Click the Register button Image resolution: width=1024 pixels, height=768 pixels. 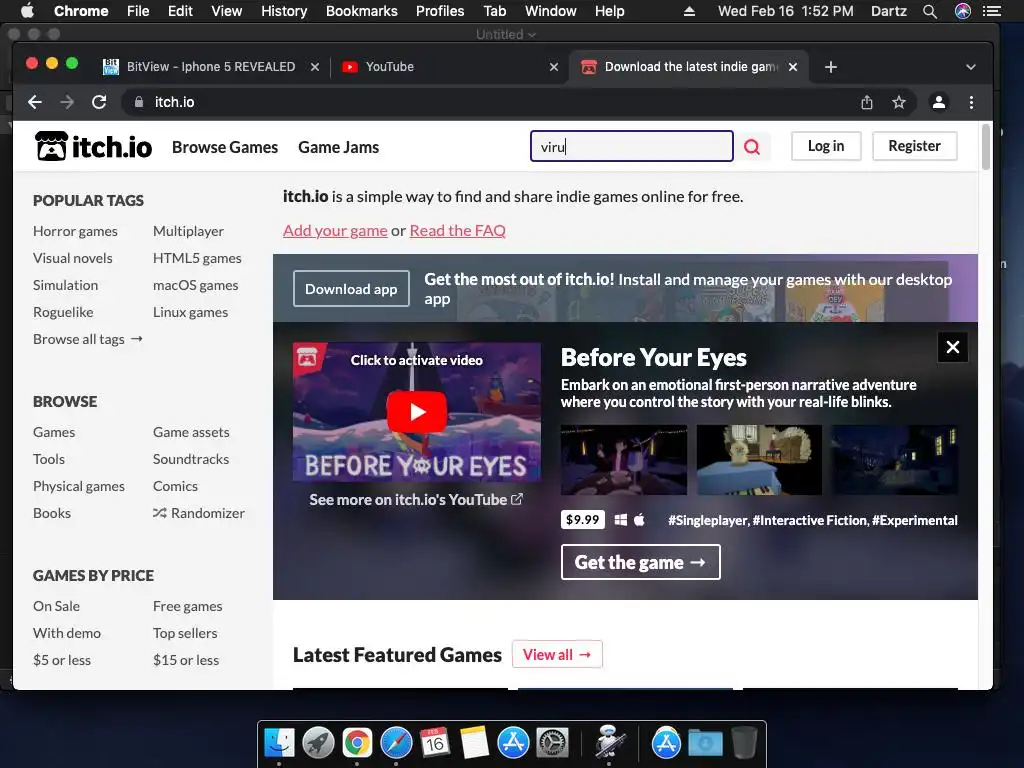pos(914,146)
